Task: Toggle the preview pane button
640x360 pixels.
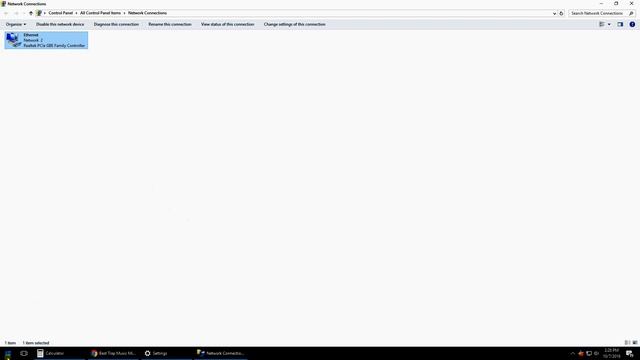Action: pos(620,24)
